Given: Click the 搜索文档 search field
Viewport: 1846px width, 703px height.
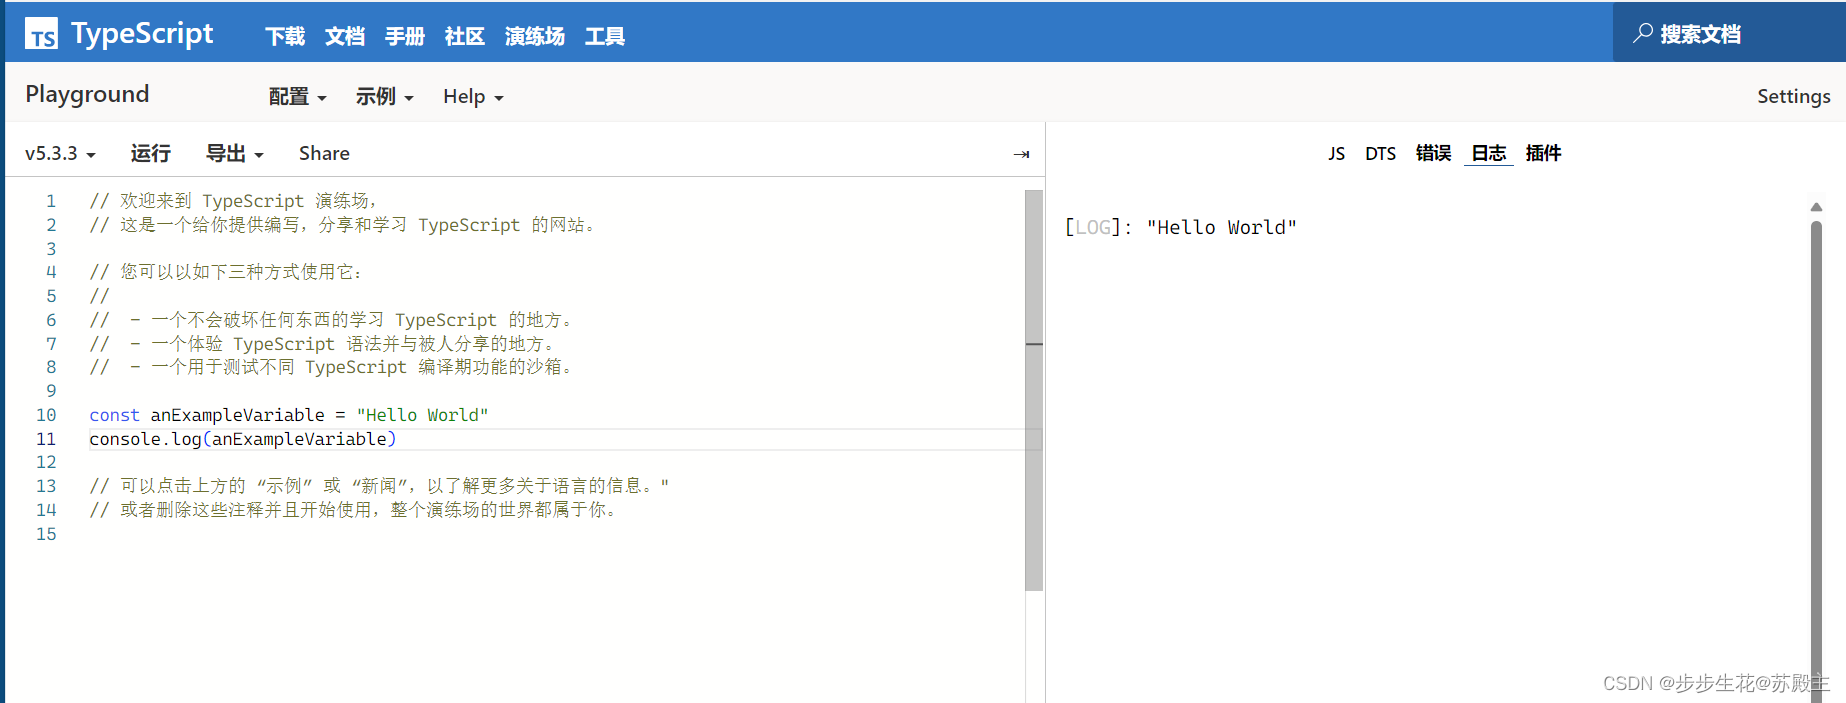Looking at the screenshot, I should (1729, 33).
